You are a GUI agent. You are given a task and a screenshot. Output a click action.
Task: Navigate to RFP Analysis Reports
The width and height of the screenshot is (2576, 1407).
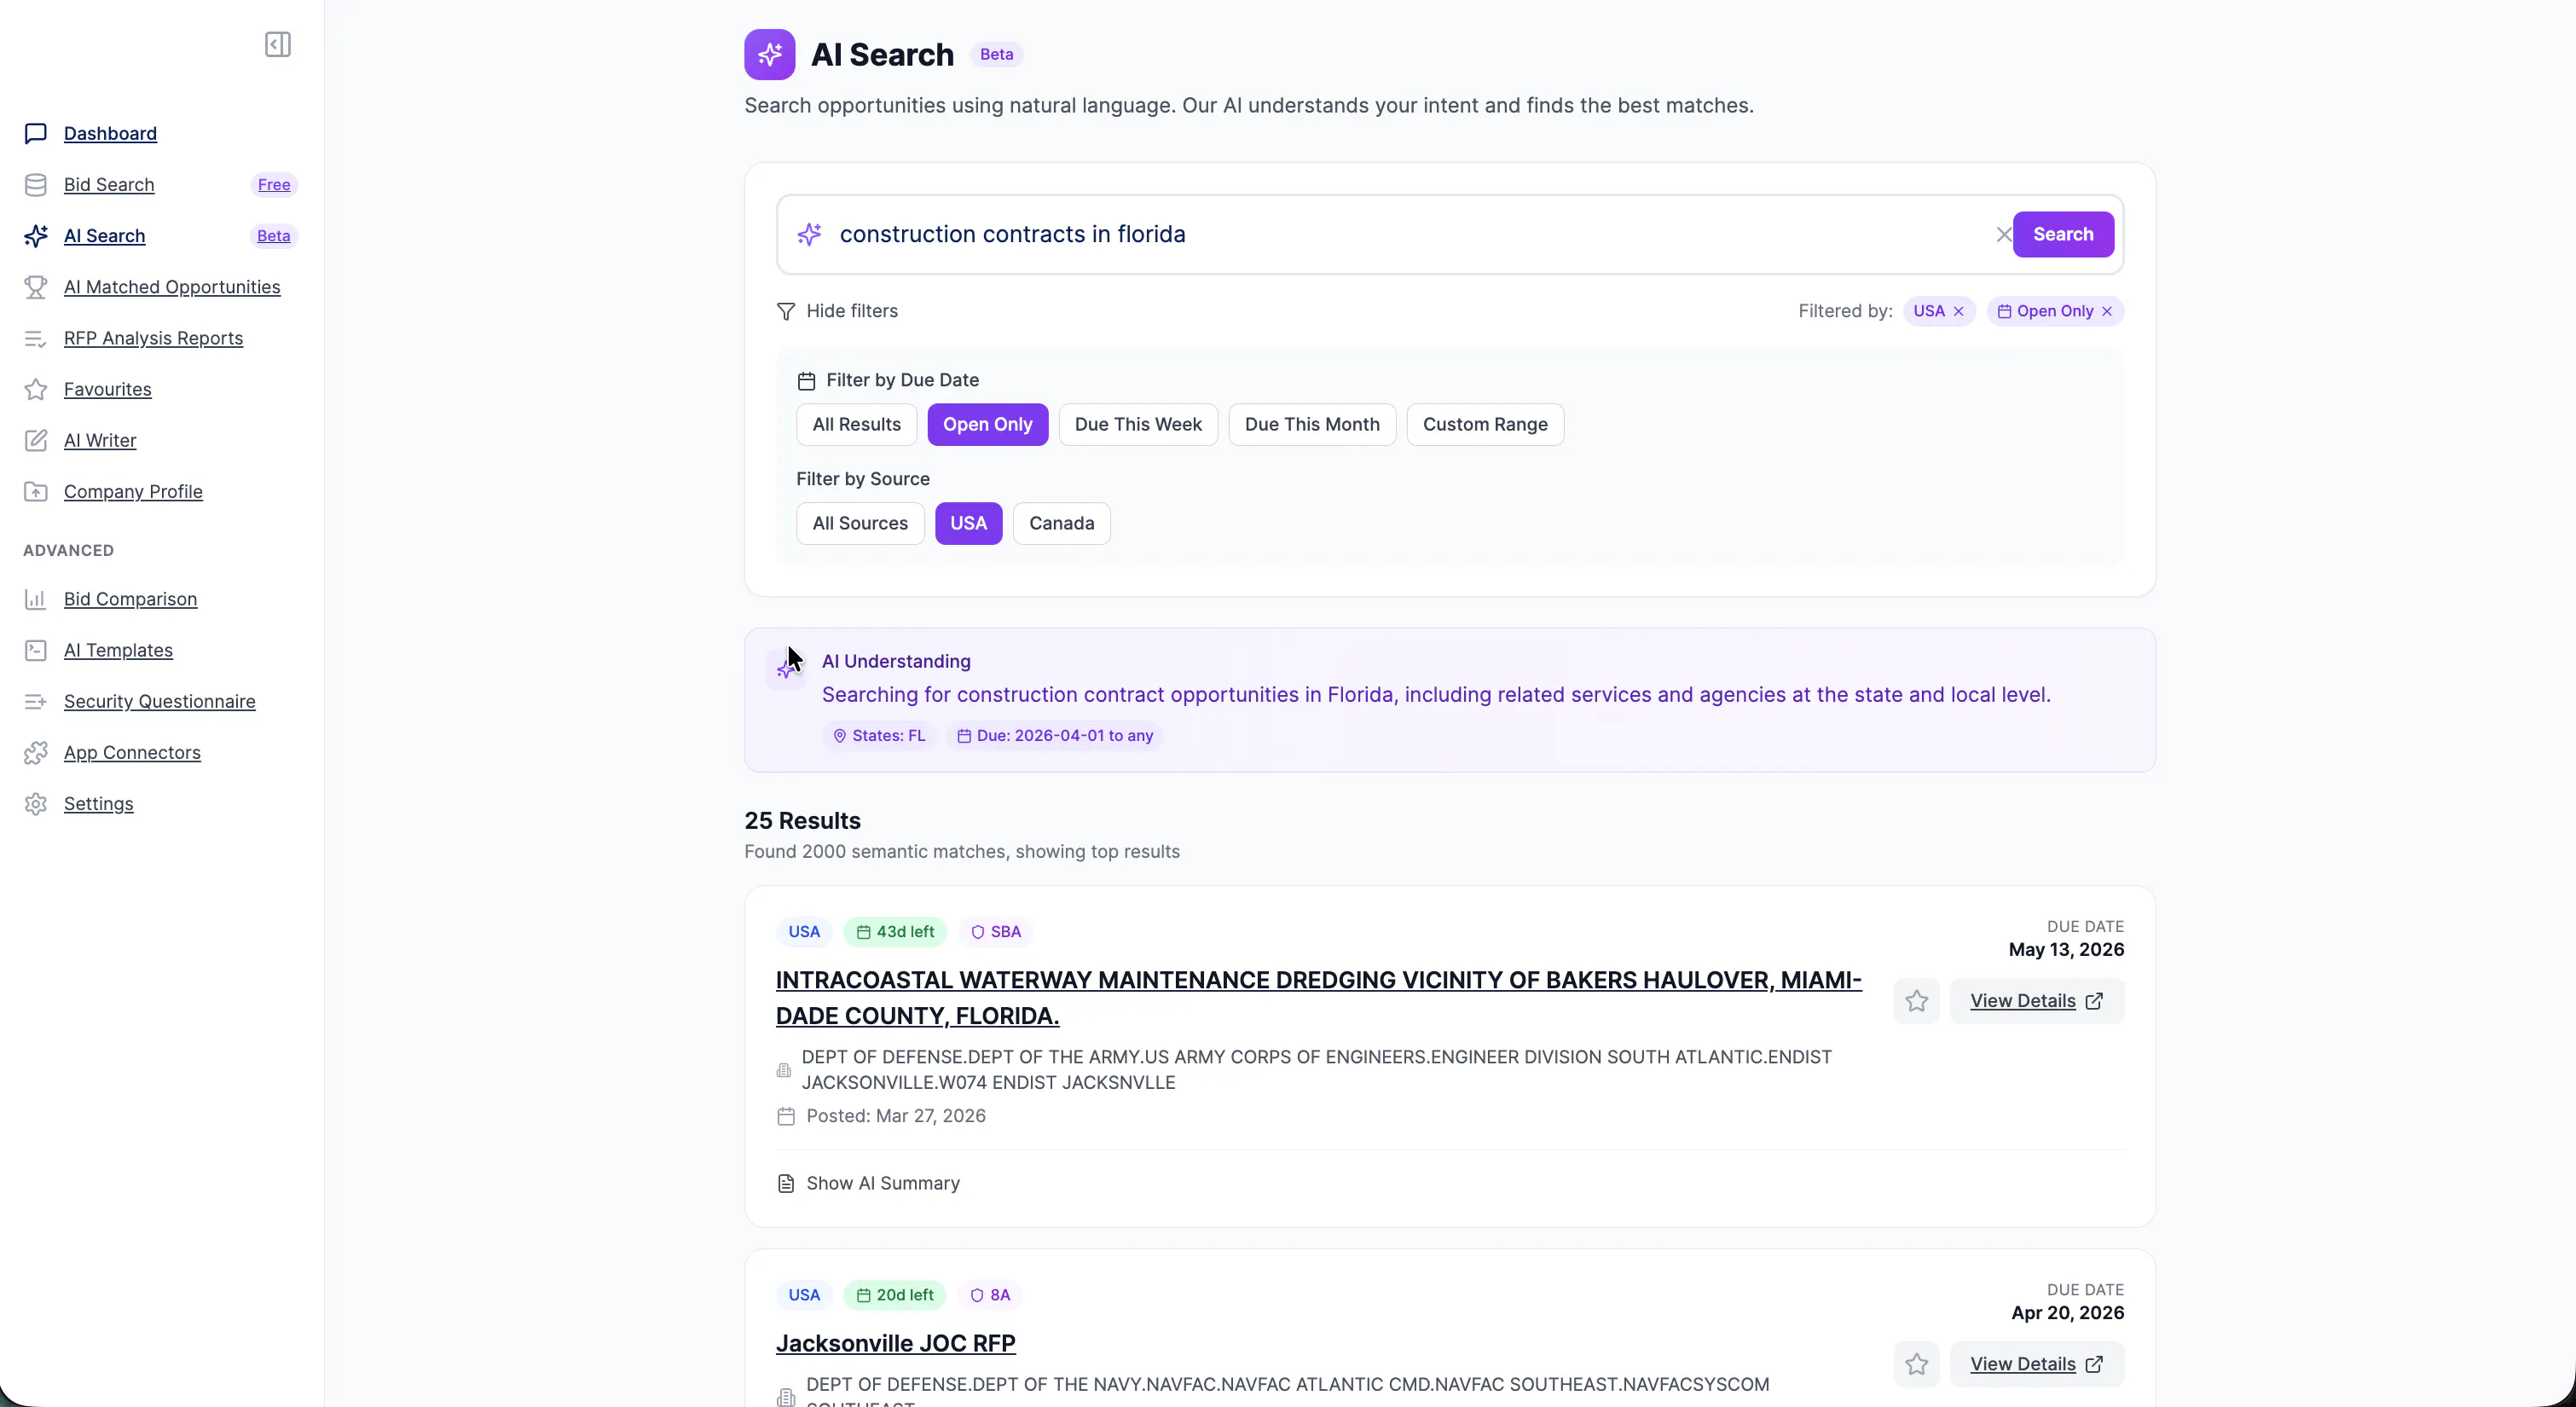click(153, 338)
